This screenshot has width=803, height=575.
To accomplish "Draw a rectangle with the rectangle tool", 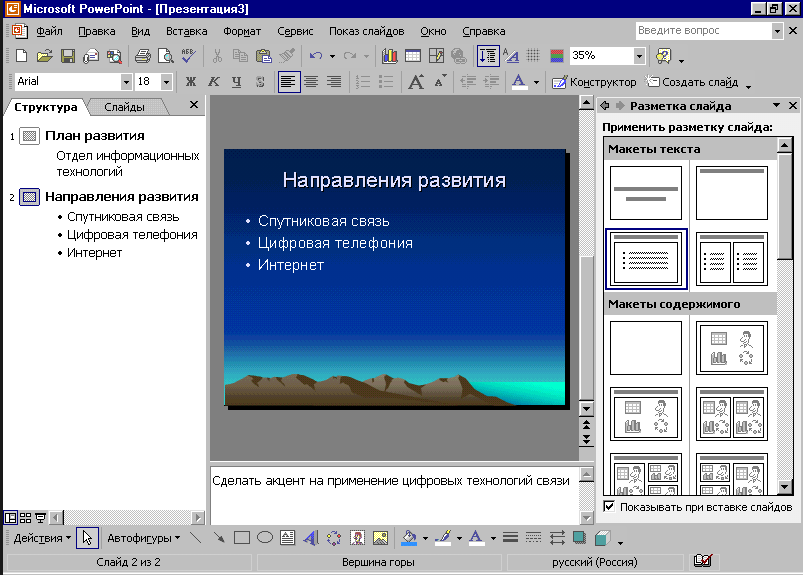I will (x=242, y=538).
